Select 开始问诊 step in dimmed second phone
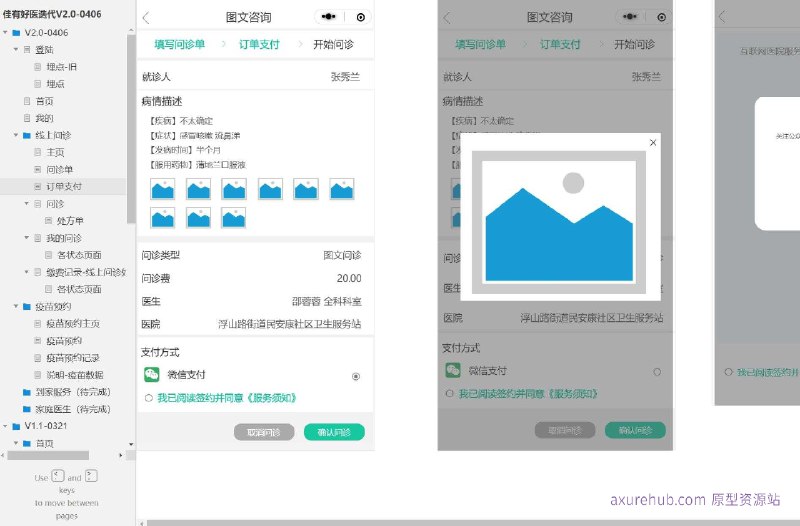Viewport: 800px width, 526px height. pyautogui.click(x=635, y=44)
